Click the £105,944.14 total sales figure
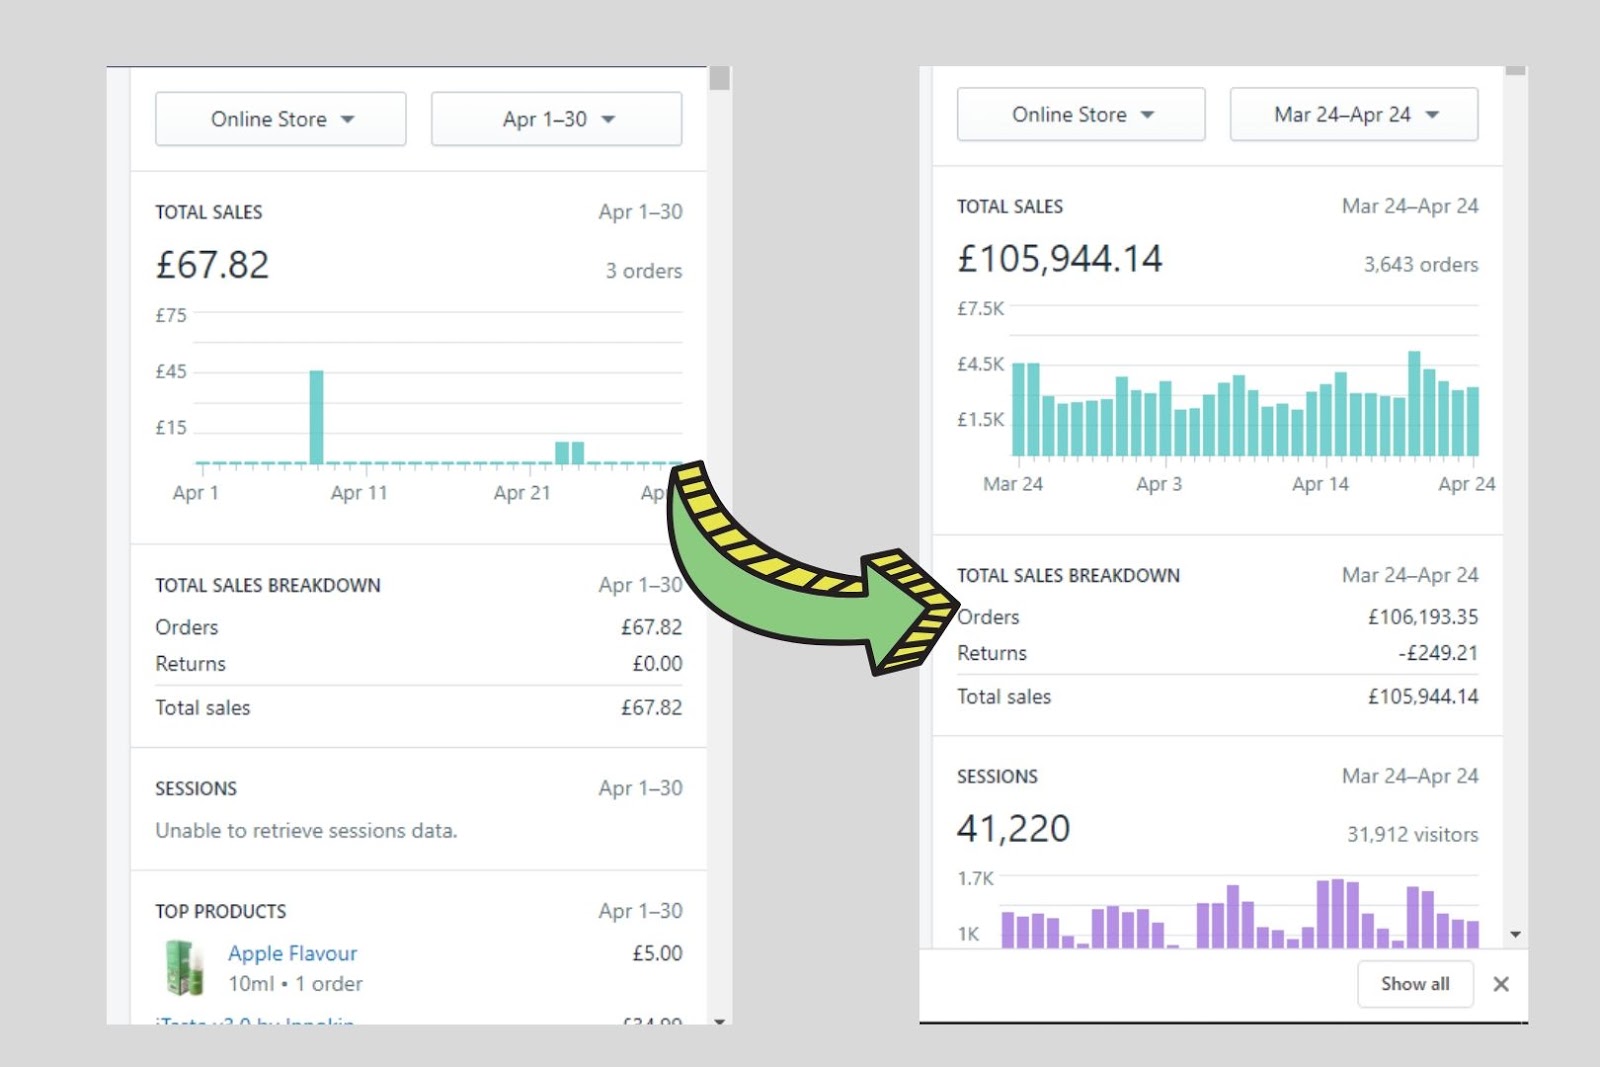Screen dimensions: 1600x1067 click(1060, 259)
